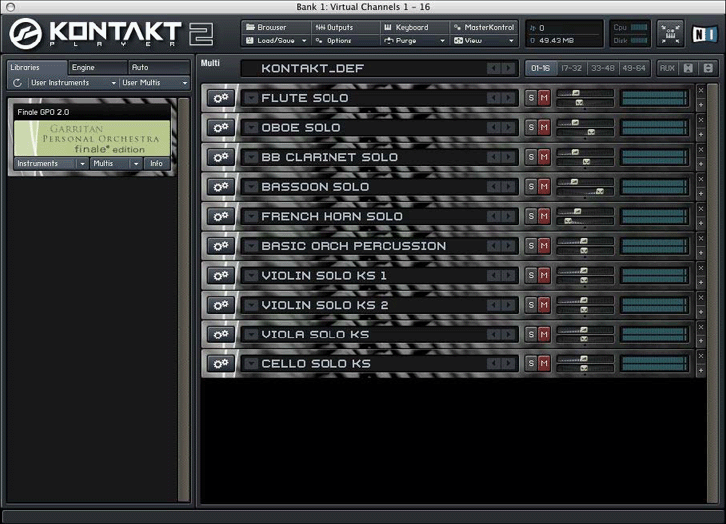Open French Horn Solo edit gears

pyautogui.click(x=220, y=217)
